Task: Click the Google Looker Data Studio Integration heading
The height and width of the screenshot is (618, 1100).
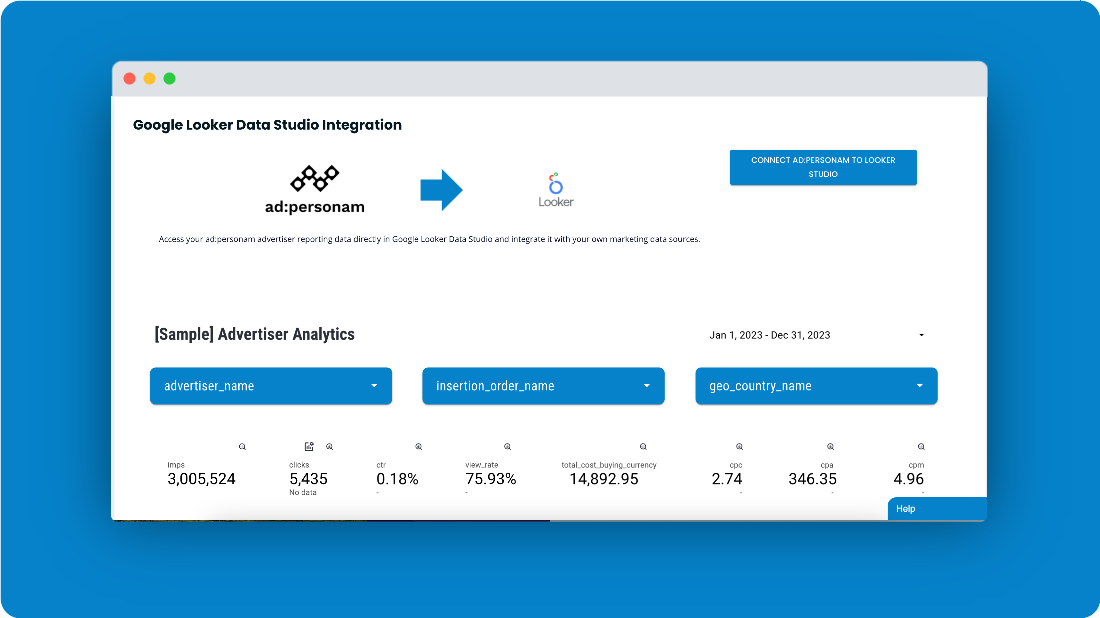Action: click(267, 125)
